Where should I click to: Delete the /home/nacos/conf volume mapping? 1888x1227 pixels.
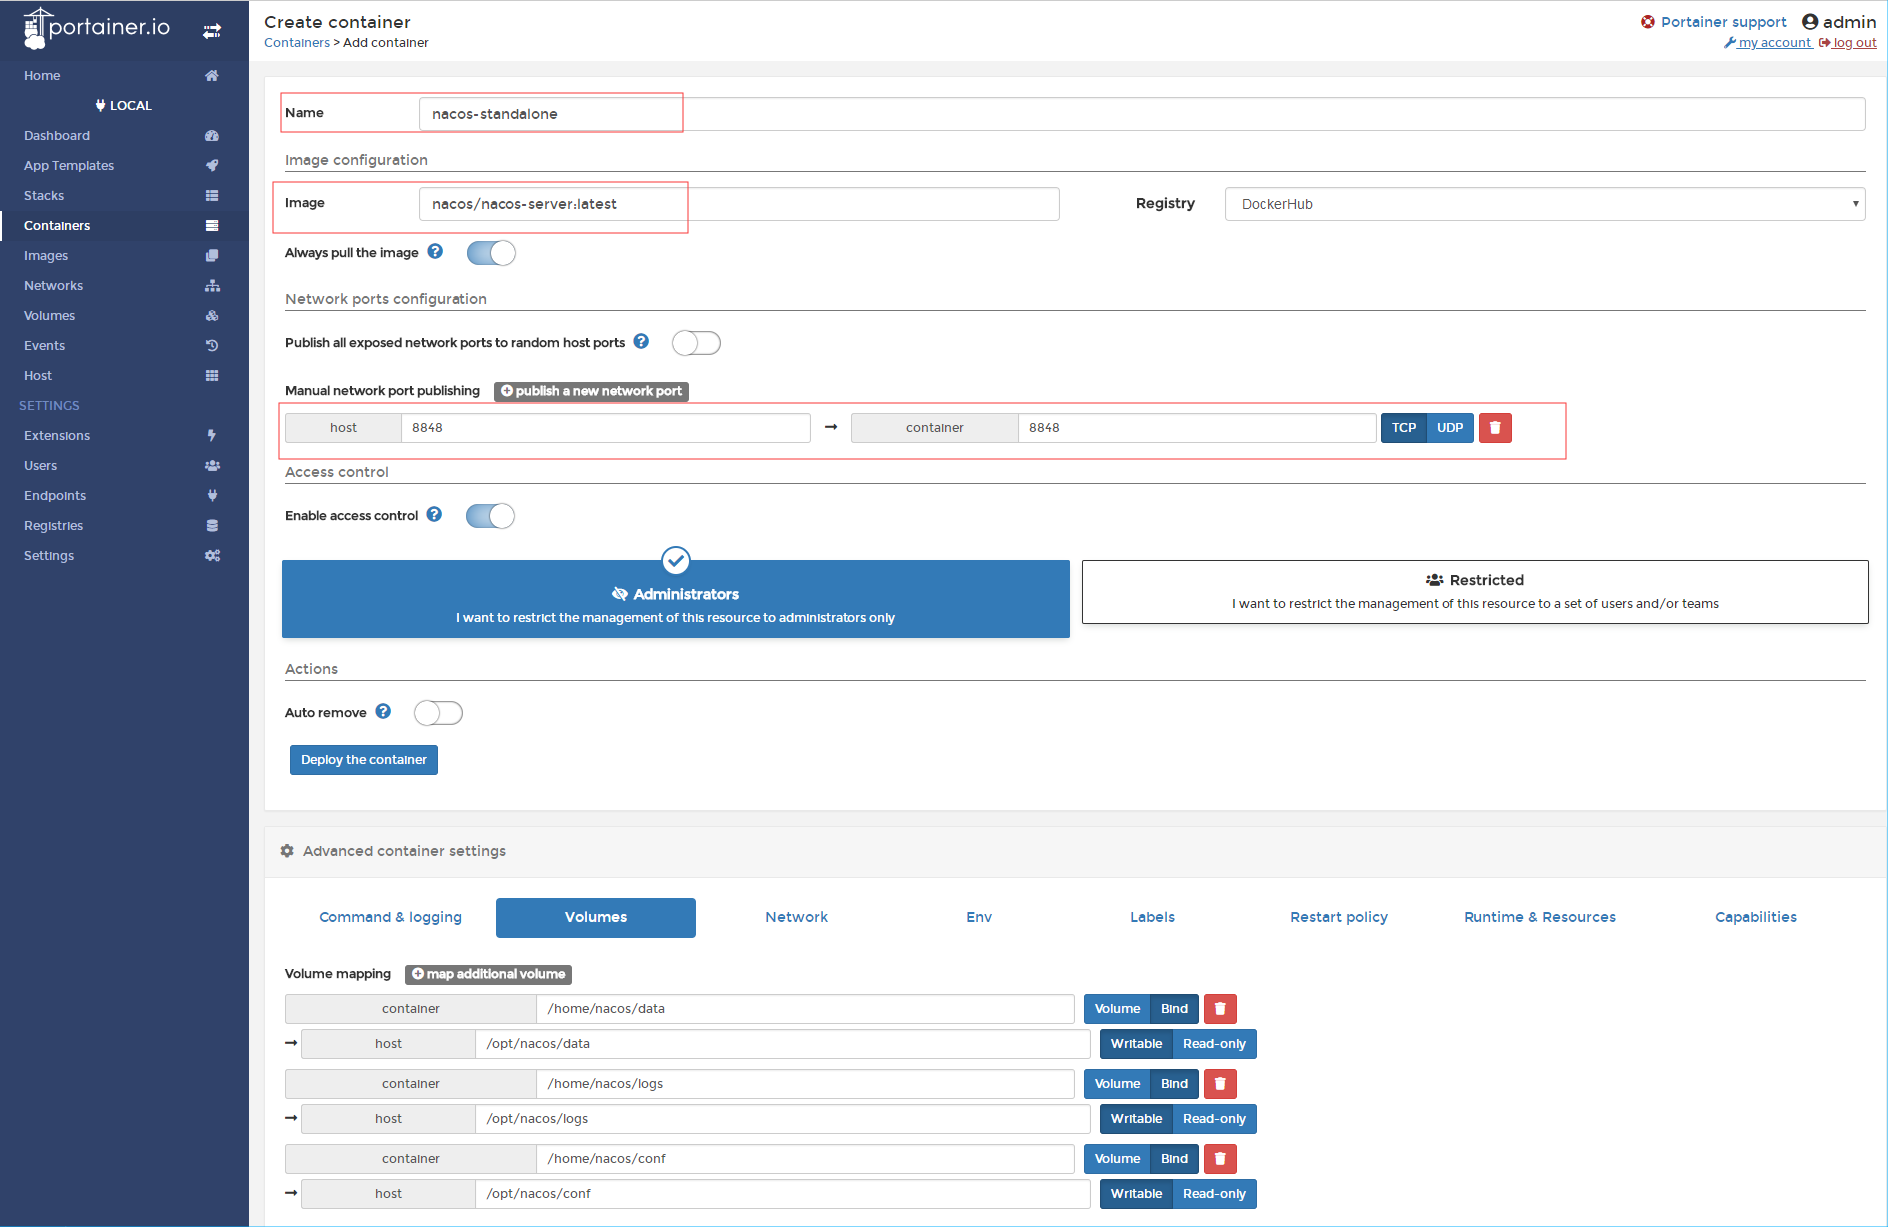(x=1220, y=1159)
